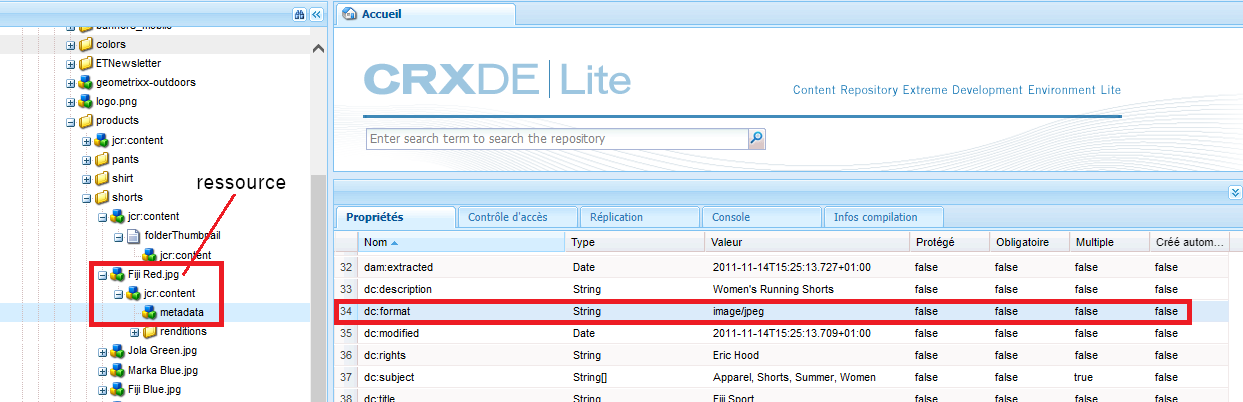Image resolution: width=1243 pixels, height=402 pixels.
Task: Select the dc:rights property name
Action: (x=384, y=356)
